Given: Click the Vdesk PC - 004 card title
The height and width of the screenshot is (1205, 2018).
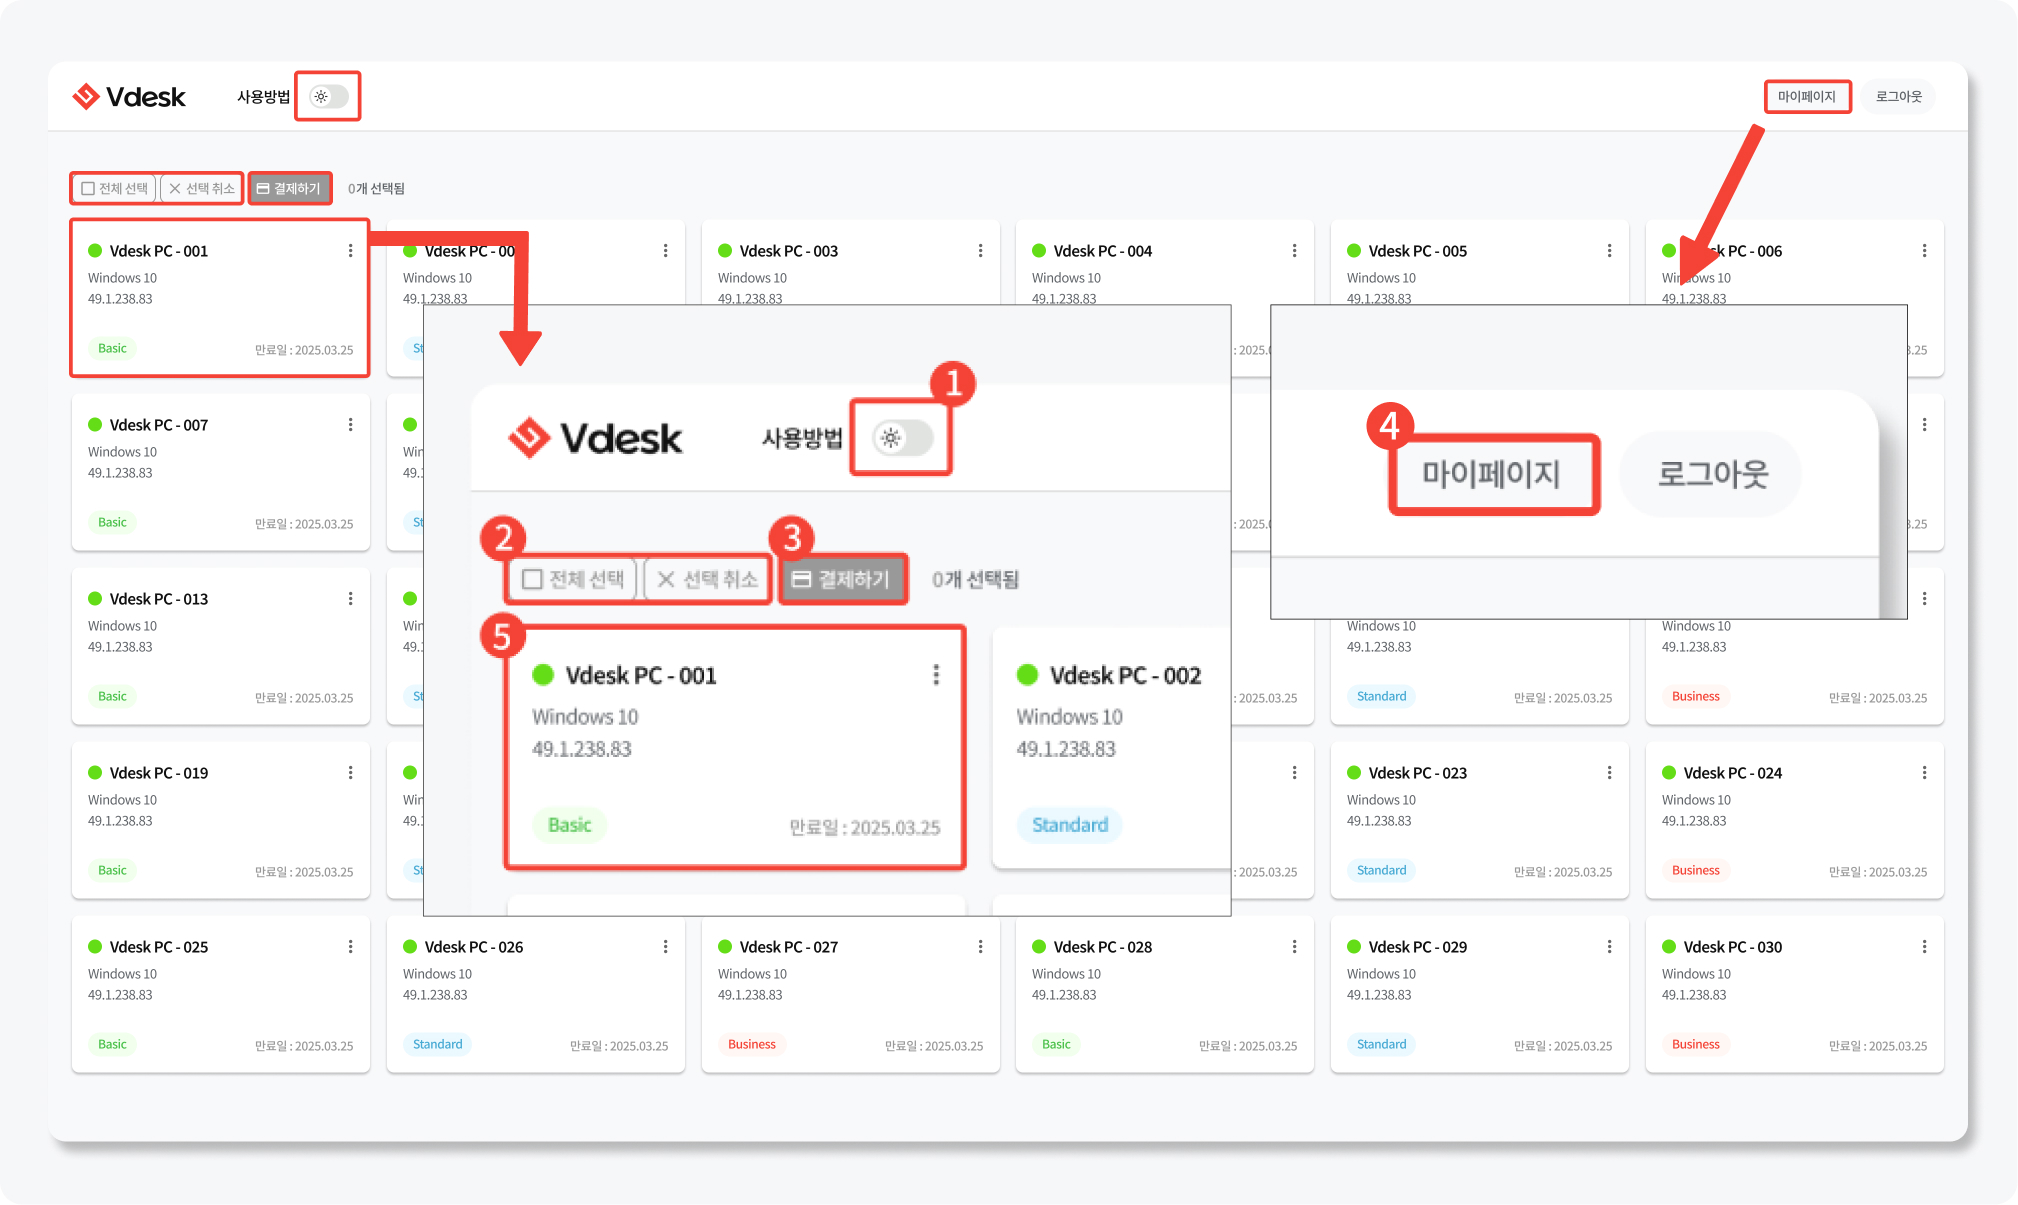Looking at the screenshot, I should point(1103,251).
